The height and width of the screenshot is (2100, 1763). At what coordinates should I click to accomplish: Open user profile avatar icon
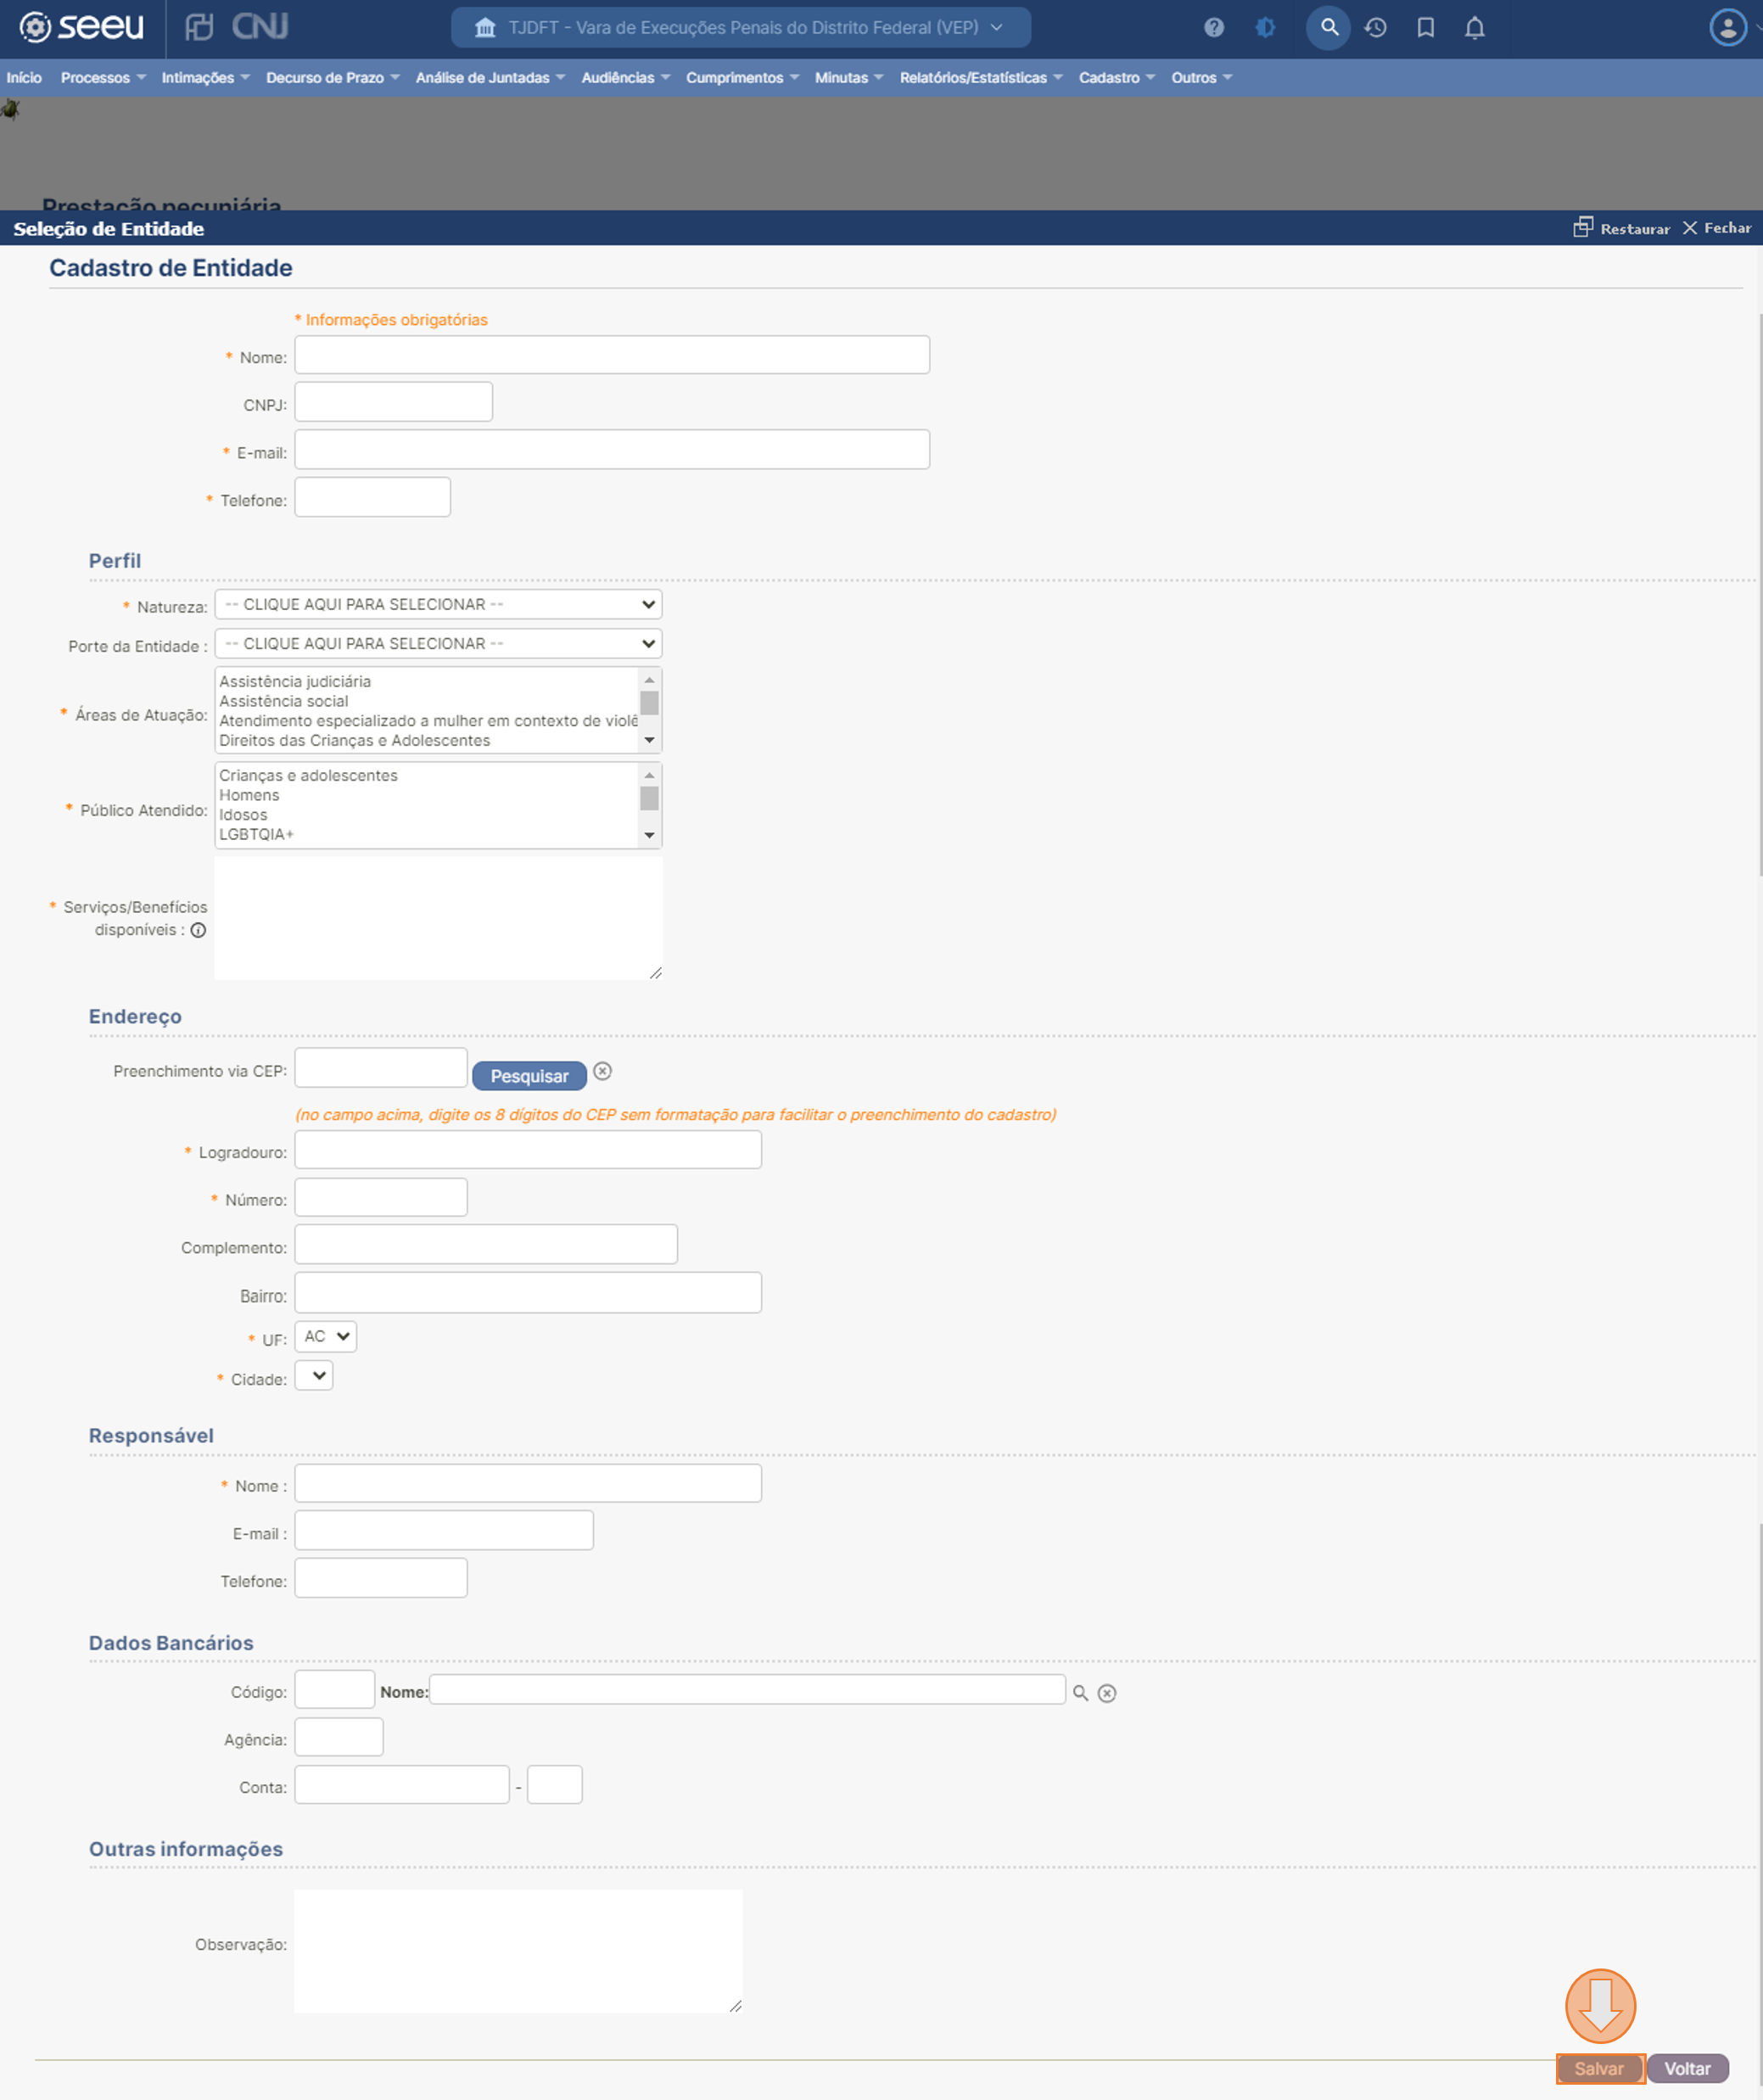click(x=1727, y=28)
